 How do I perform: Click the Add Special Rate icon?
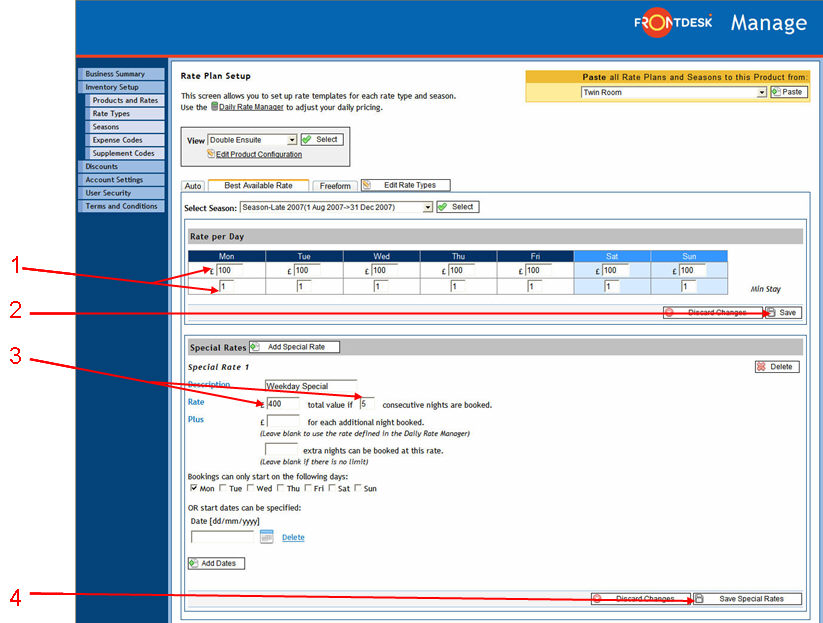pos(256,347)
